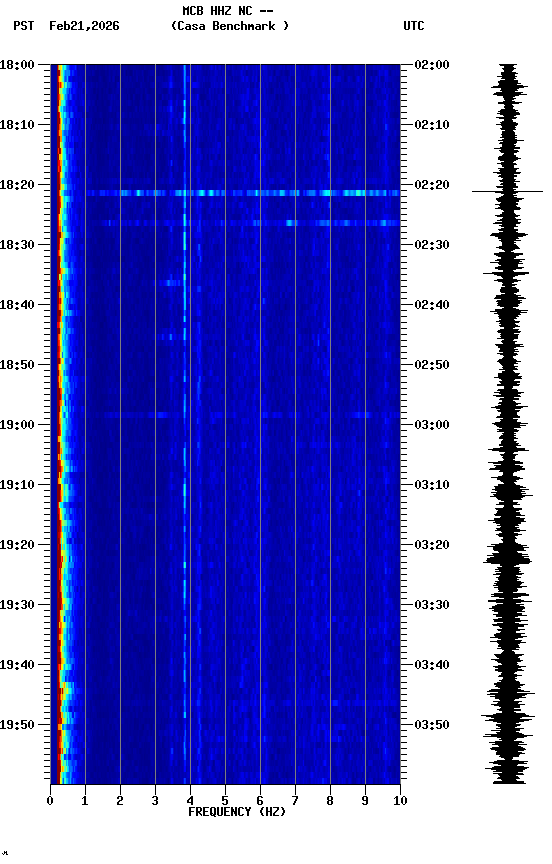The image size is (552, 864).
Task: Click the 19:20 PST time label
Action: [x=17, y=545]
